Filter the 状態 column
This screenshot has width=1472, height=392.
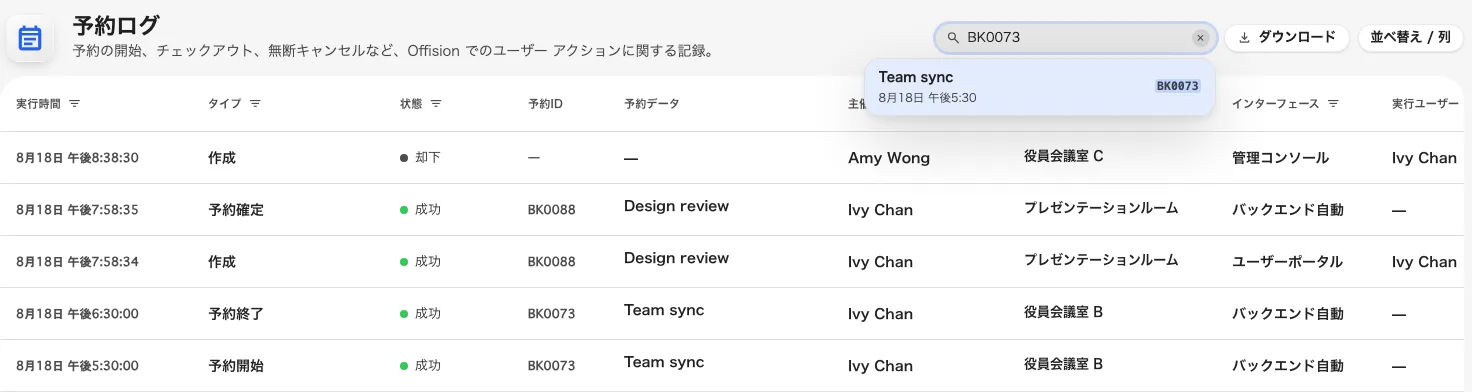click(436, 104)
